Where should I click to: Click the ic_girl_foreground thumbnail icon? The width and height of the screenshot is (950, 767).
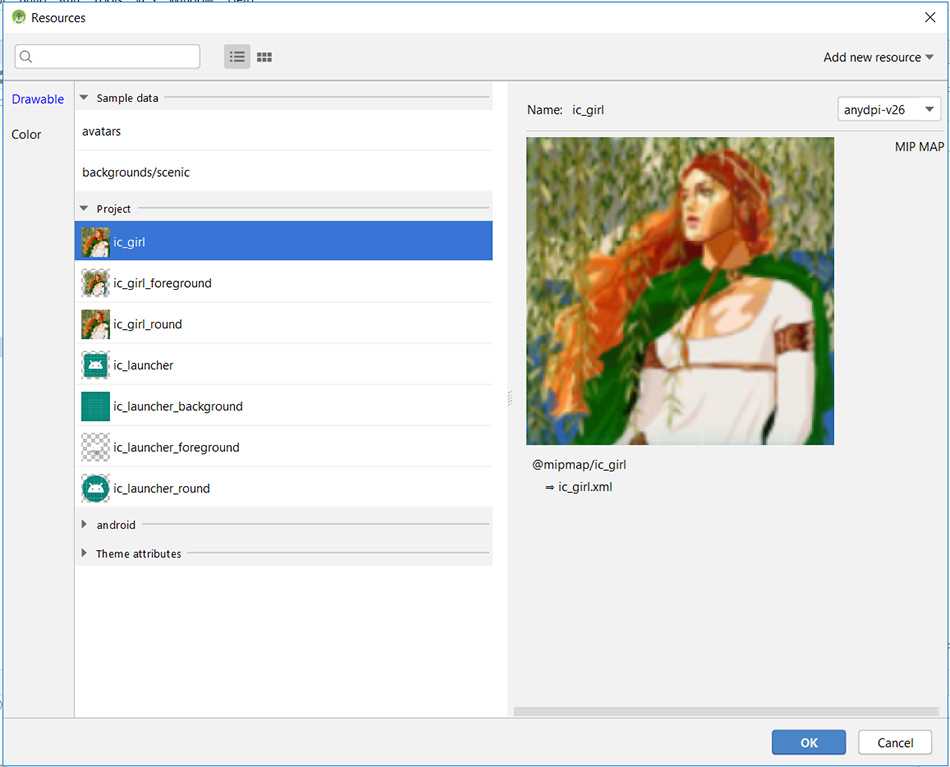(x=95, y=283)
